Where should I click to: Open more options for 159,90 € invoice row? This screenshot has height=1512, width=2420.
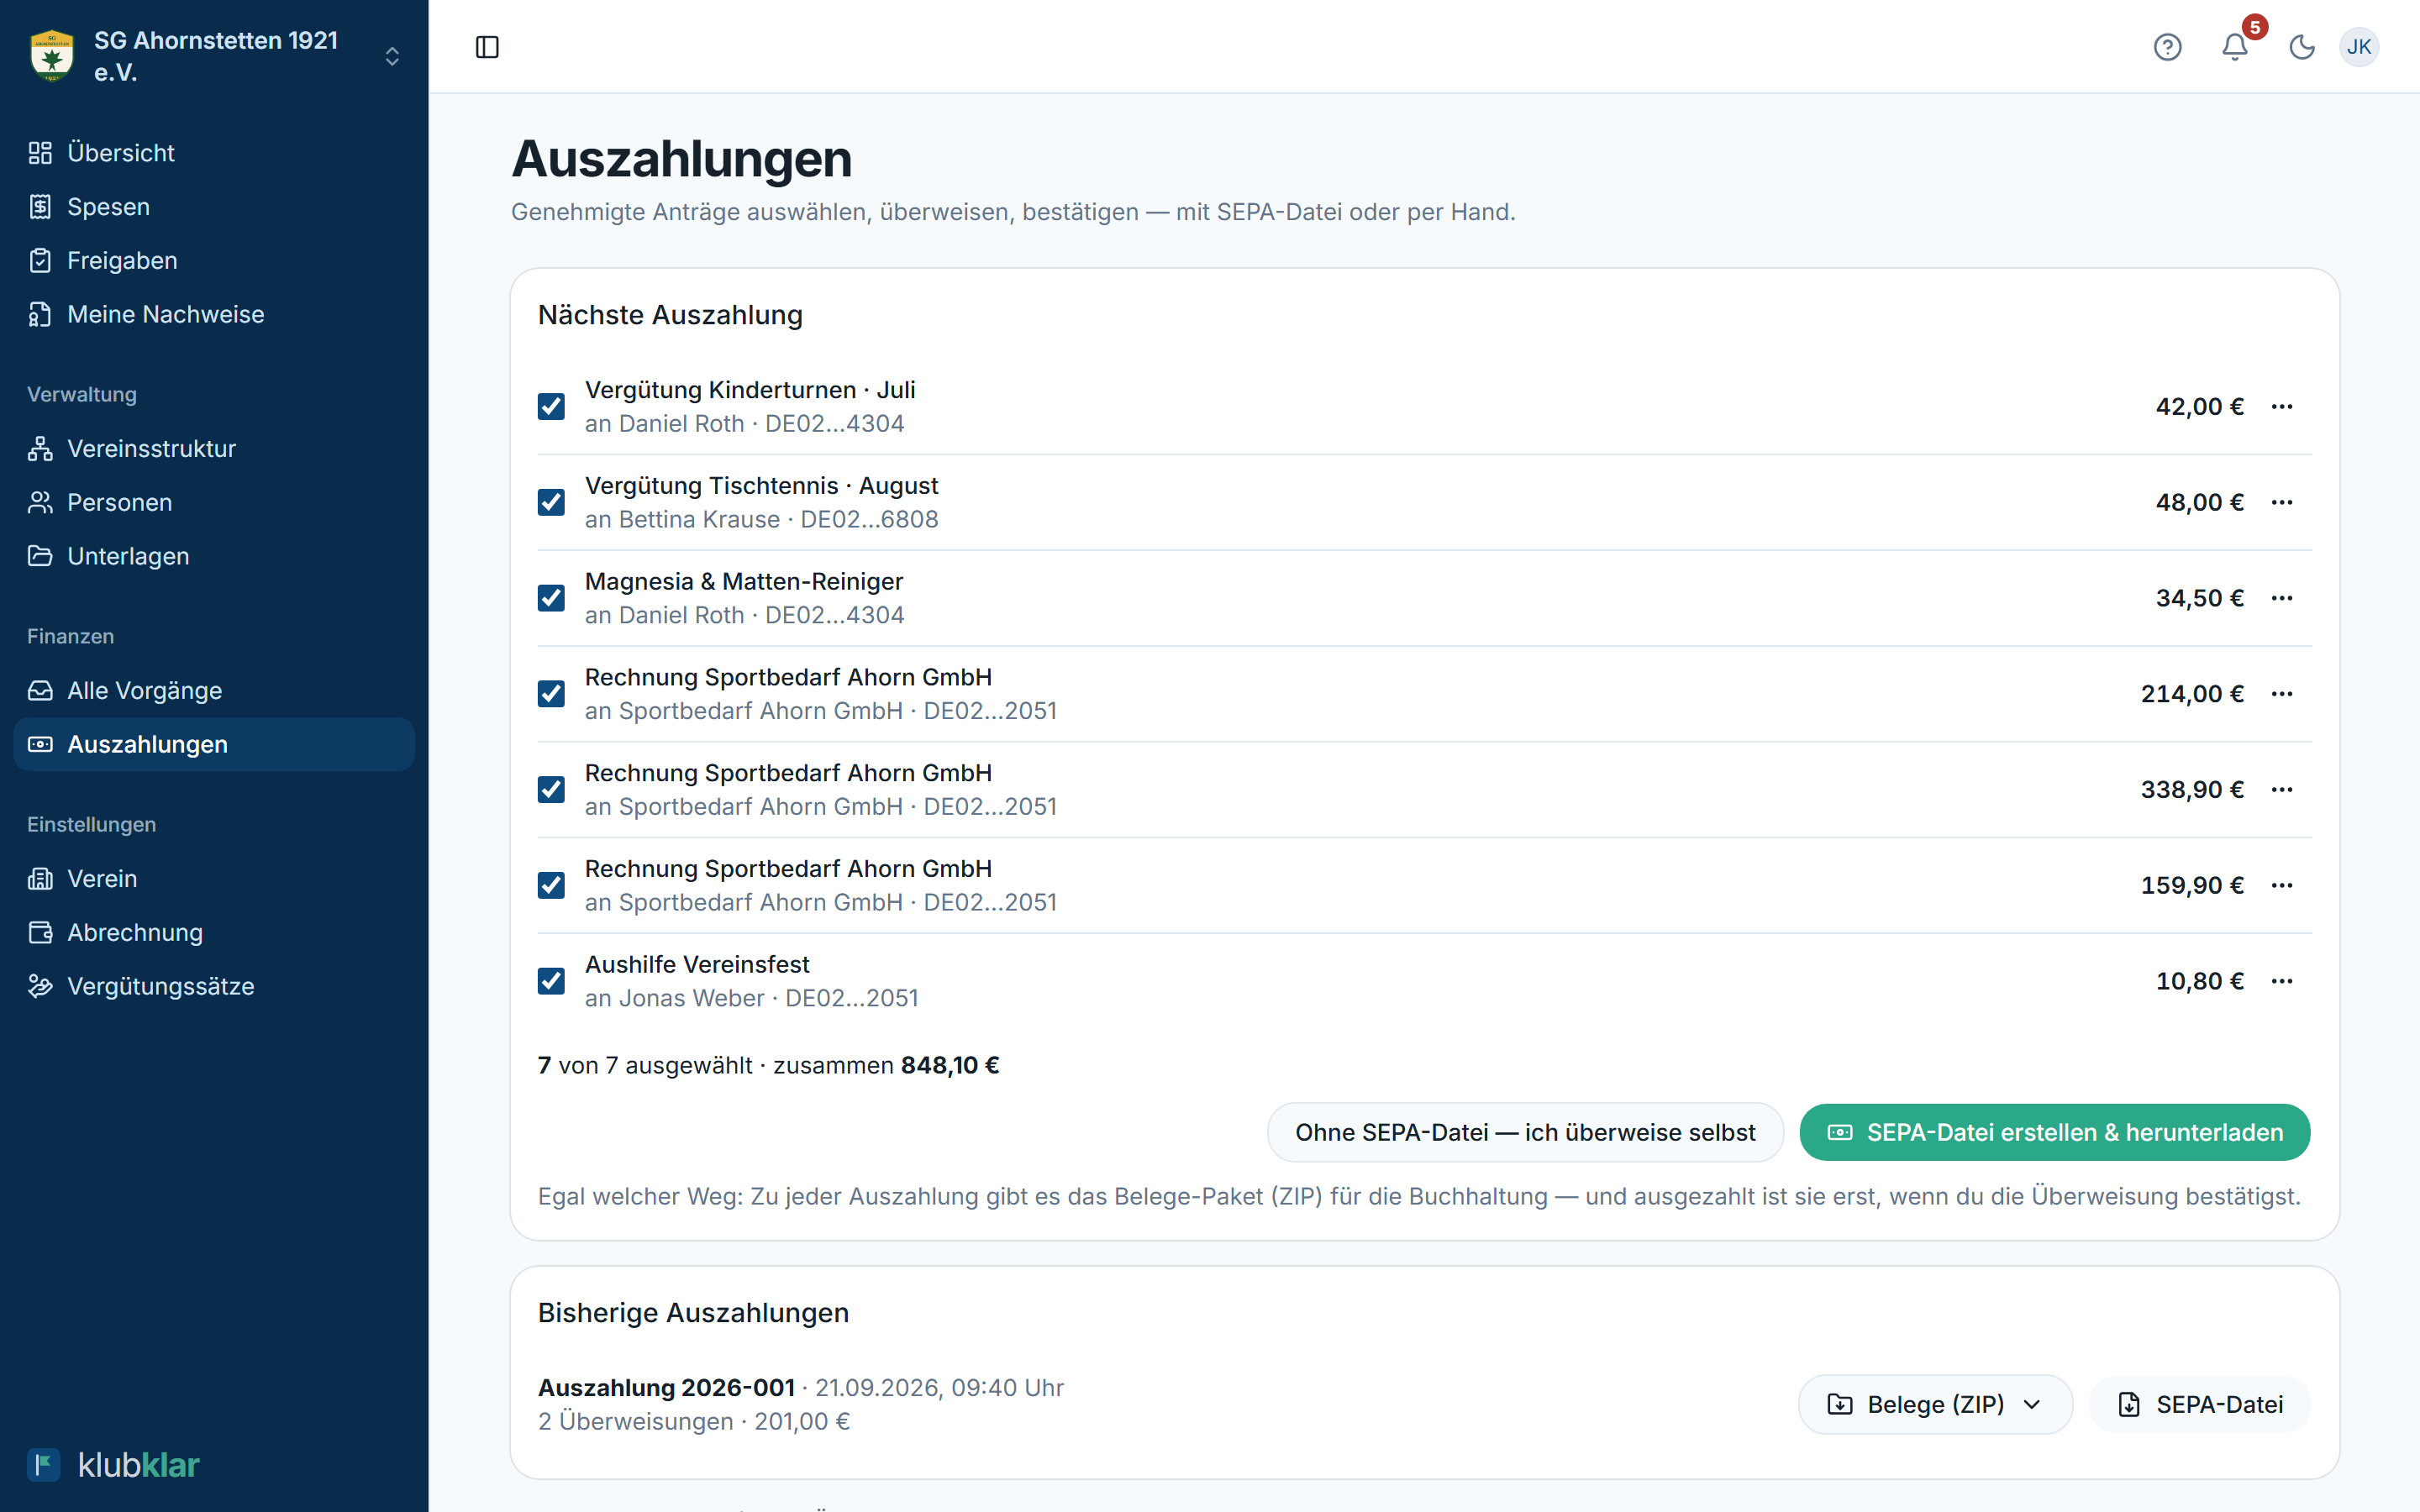(x=2282, y=885)
